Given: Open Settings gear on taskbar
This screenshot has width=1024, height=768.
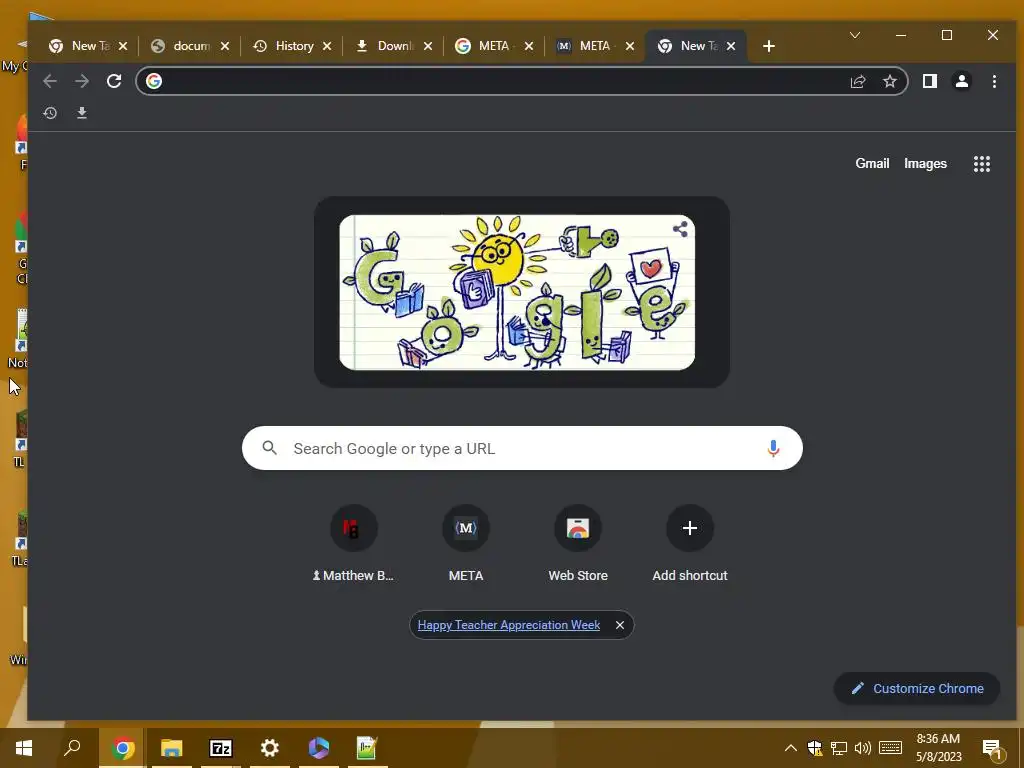Looking at the screenshot, I should (269, 748).
